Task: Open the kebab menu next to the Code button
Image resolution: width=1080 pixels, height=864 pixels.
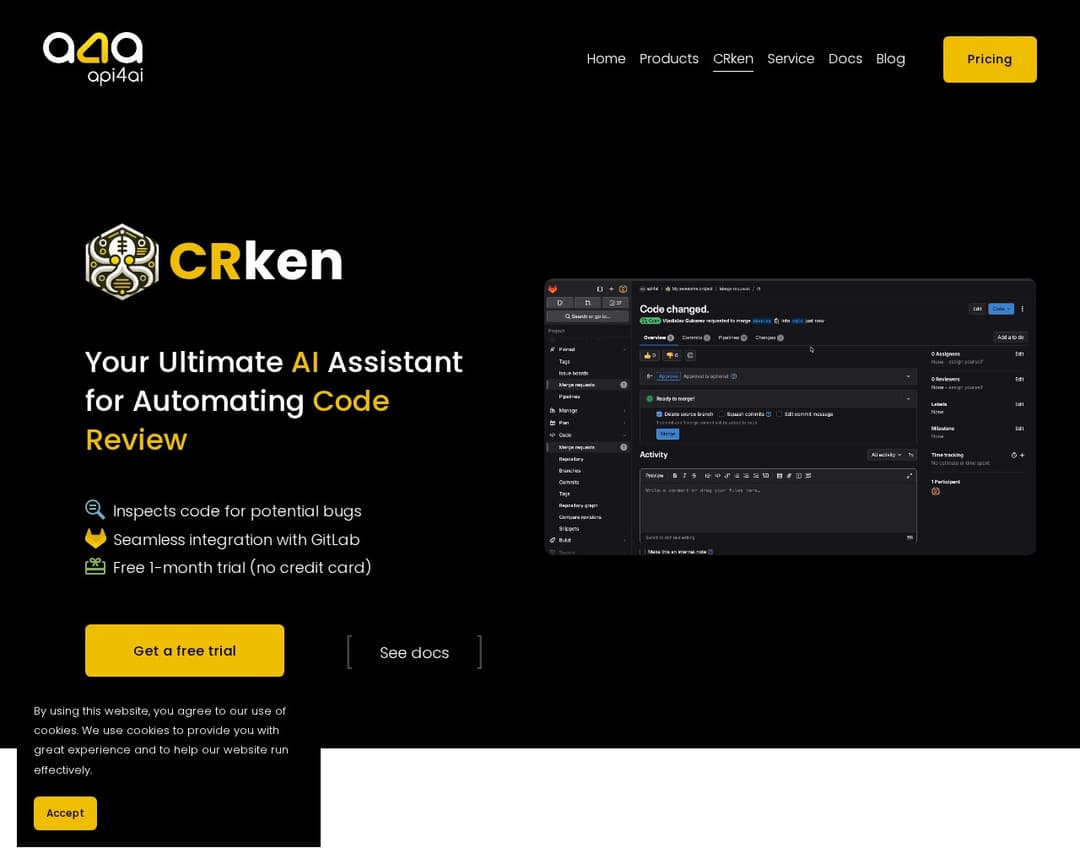Action: pyautogui.click(x=1022, y=309)
